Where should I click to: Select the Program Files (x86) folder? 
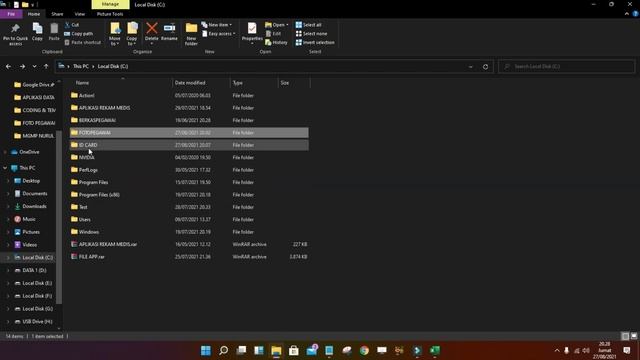pos(189,195)
